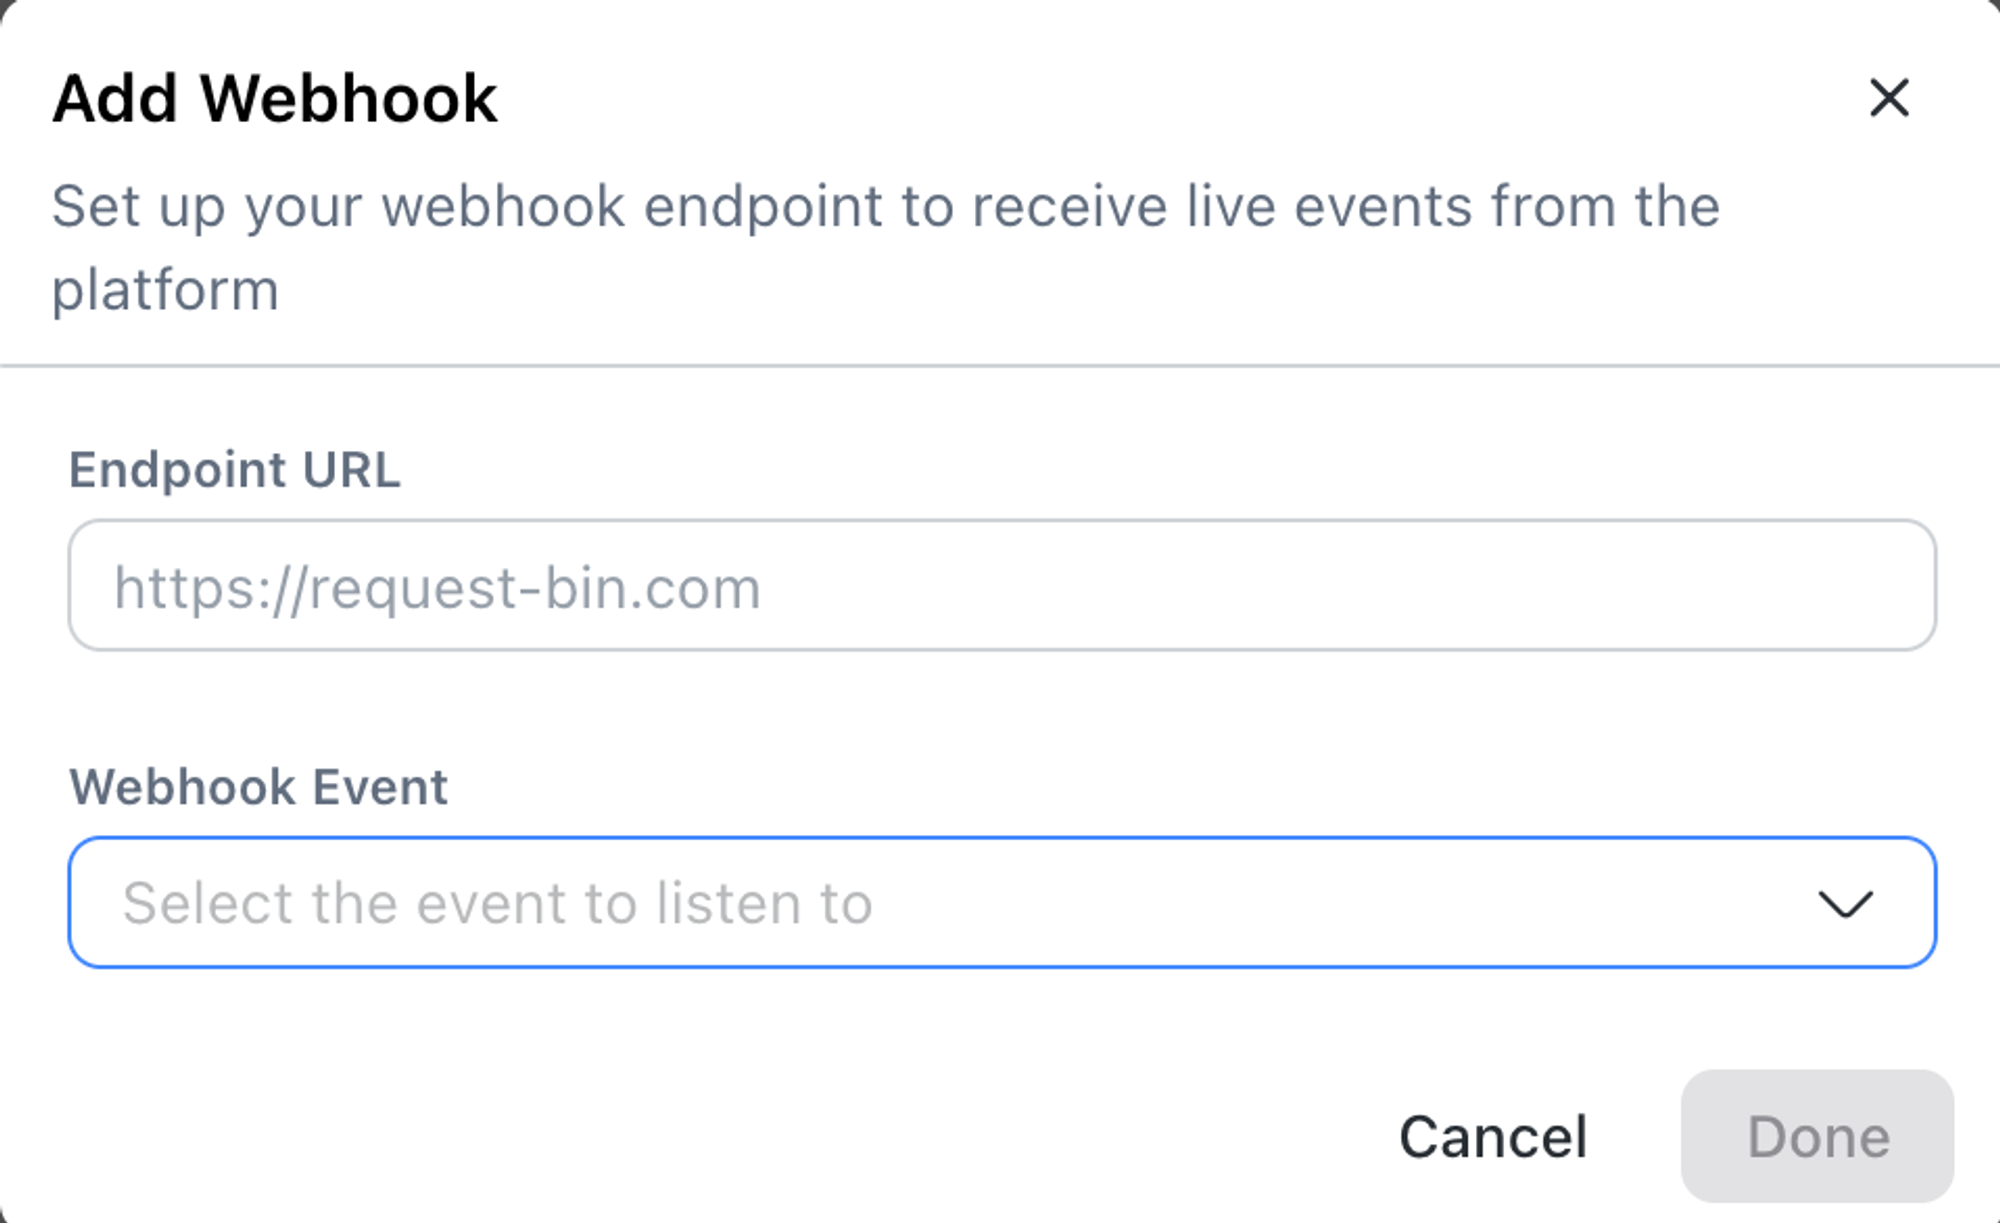Abort webhook creation via Cancel
Screen dimensions: 2000x1223
(1492, 1137)
